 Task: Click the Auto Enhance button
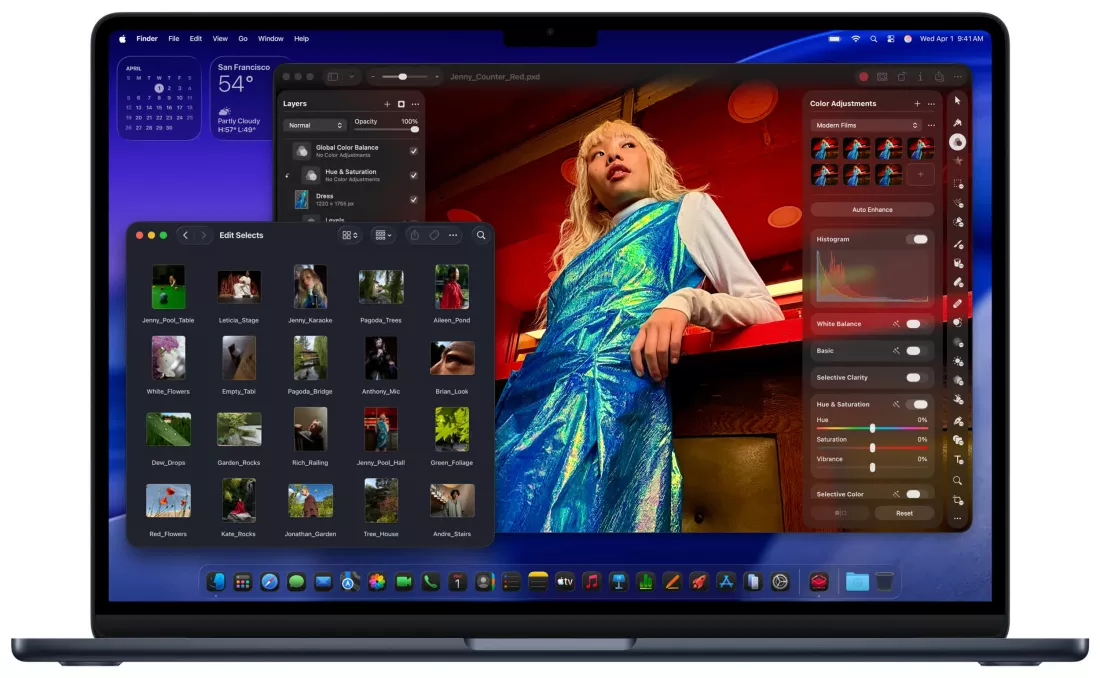pos(872,210)
